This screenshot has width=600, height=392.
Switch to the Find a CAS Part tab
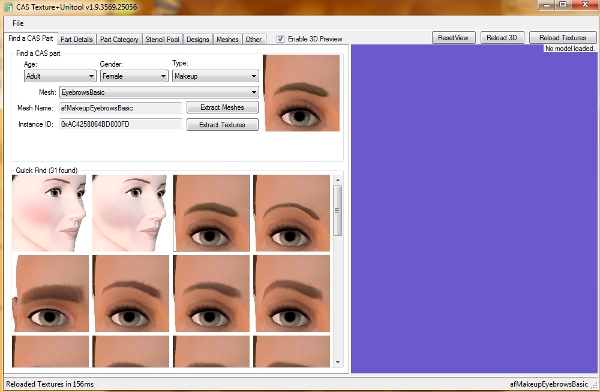[31, 38]
